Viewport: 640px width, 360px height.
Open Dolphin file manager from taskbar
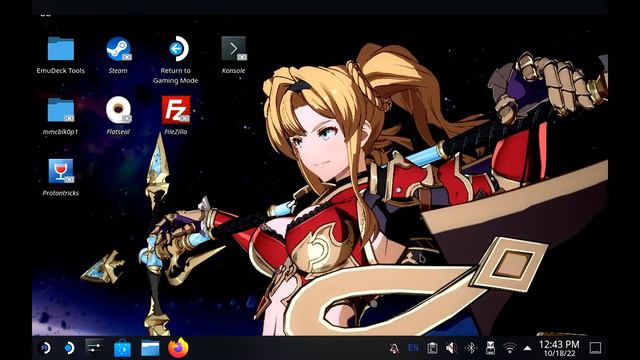pos(150,348)
